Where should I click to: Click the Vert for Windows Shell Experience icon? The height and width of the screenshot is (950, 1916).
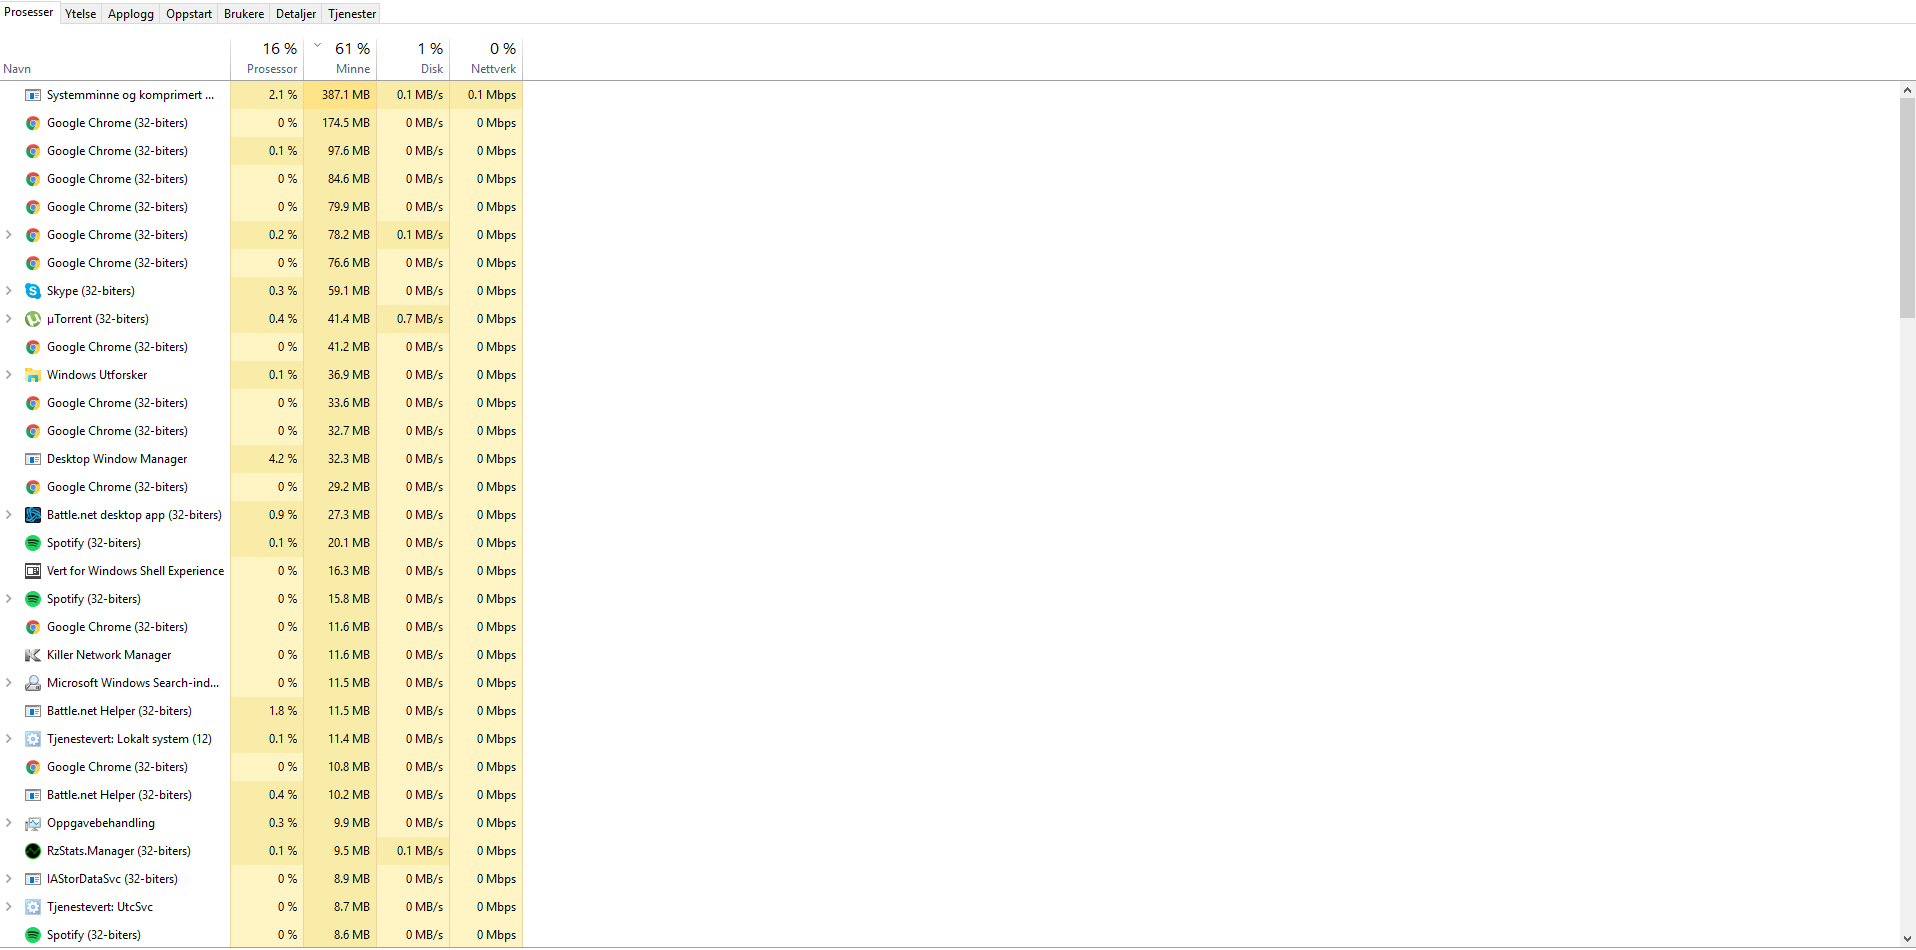[33, 571]
